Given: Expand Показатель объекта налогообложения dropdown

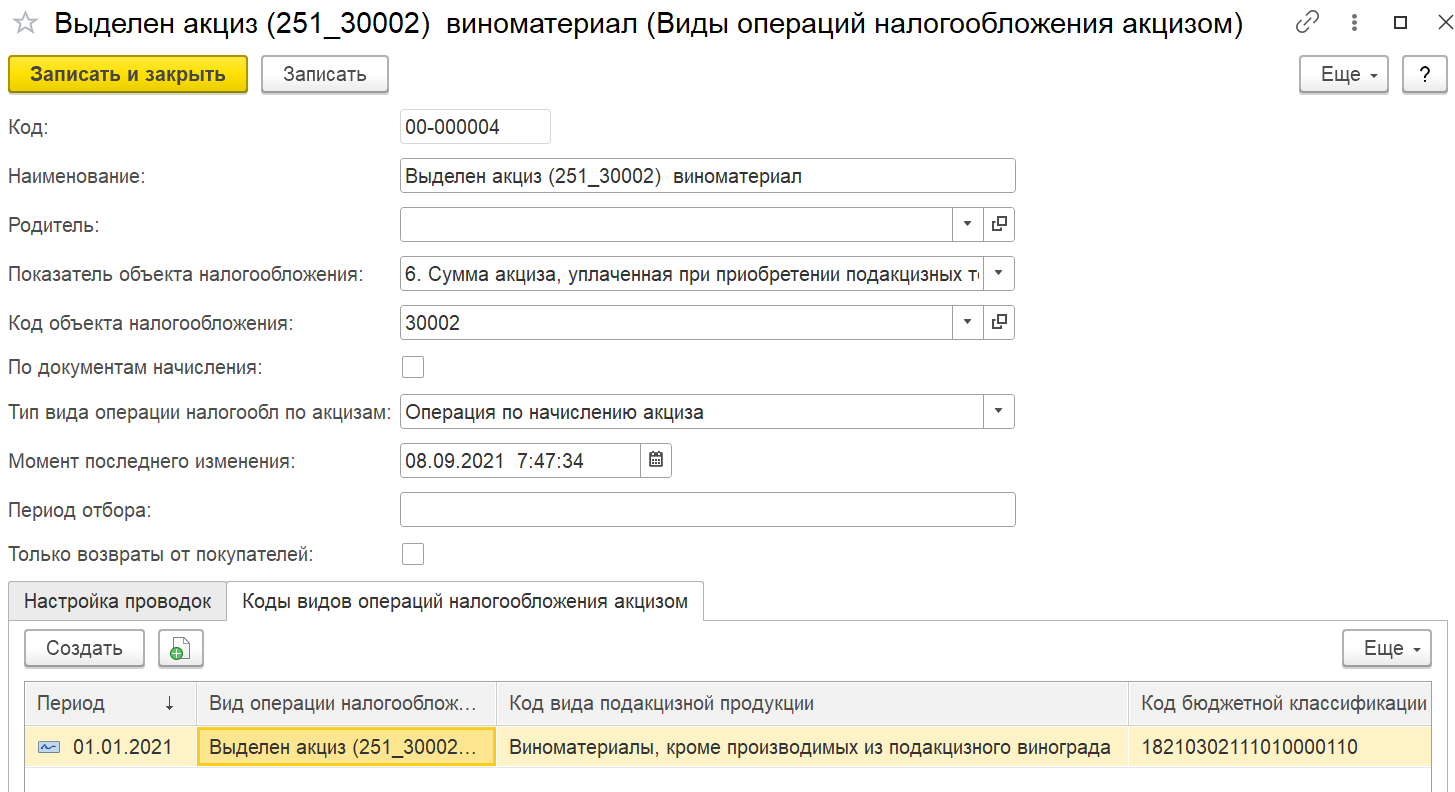Looking at the screenshot, I should coord(999,273).
